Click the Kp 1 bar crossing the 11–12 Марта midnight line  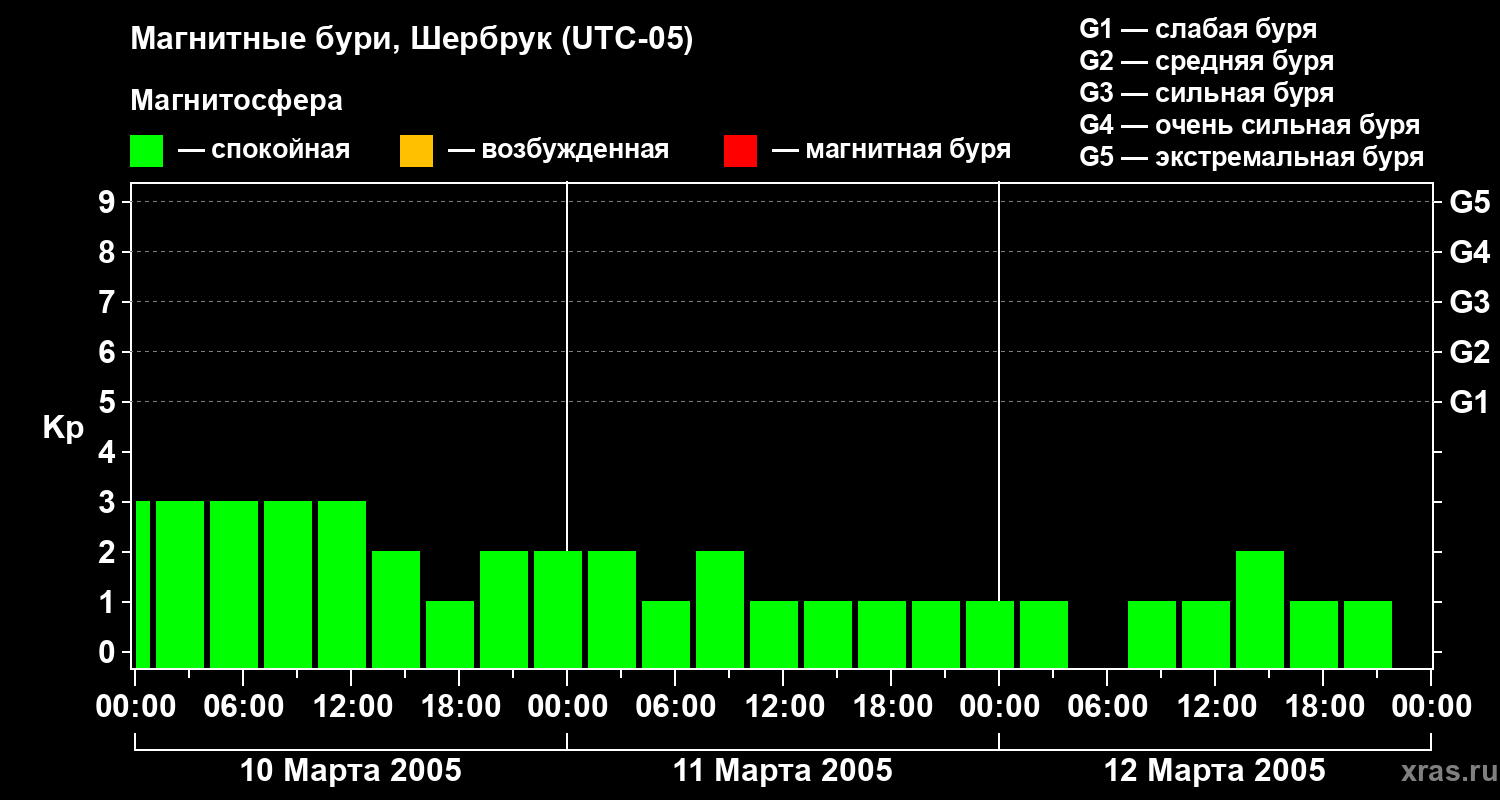pos(990,634)
